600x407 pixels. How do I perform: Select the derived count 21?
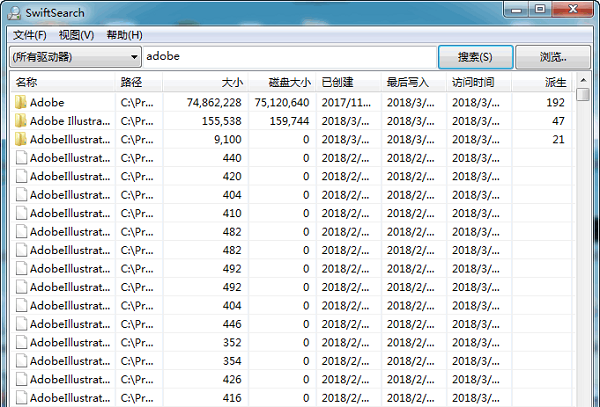(x=558, y=139)
